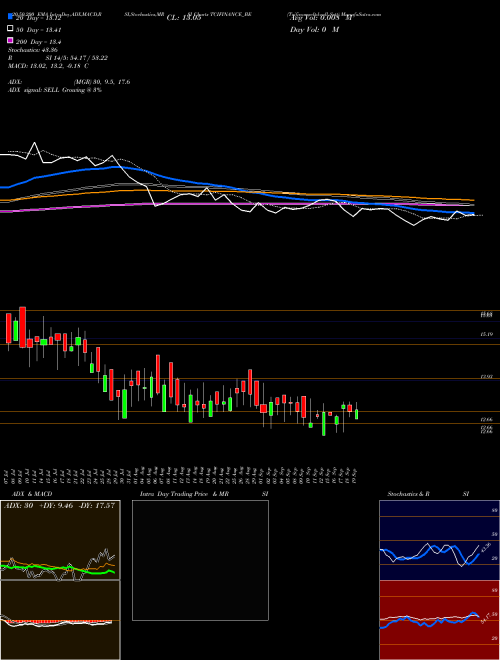Viewport: 500px width, 660px height.
Task: Click the 'ADX: 30 +DY: 9.46 -DY: 17.57' header
Action: coord(59,506)
